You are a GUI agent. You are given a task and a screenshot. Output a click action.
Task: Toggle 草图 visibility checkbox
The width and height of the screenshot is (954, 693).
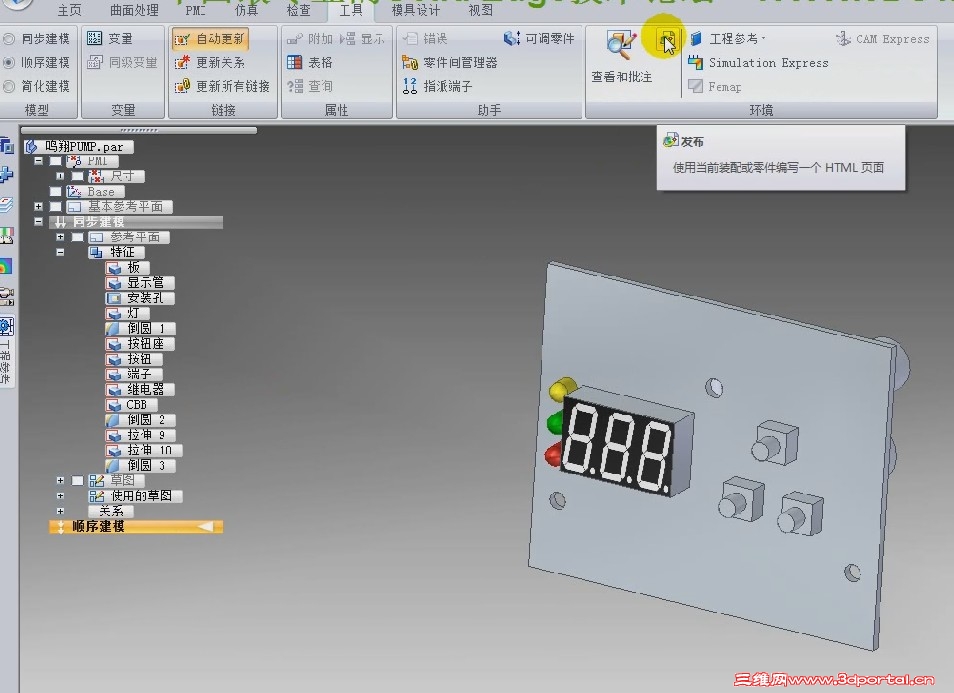point(77,481)
